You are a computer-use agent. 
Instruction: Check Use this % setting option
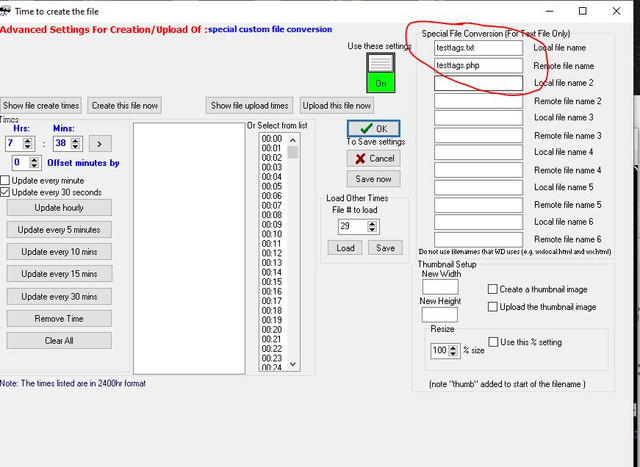tap(493, 342)
